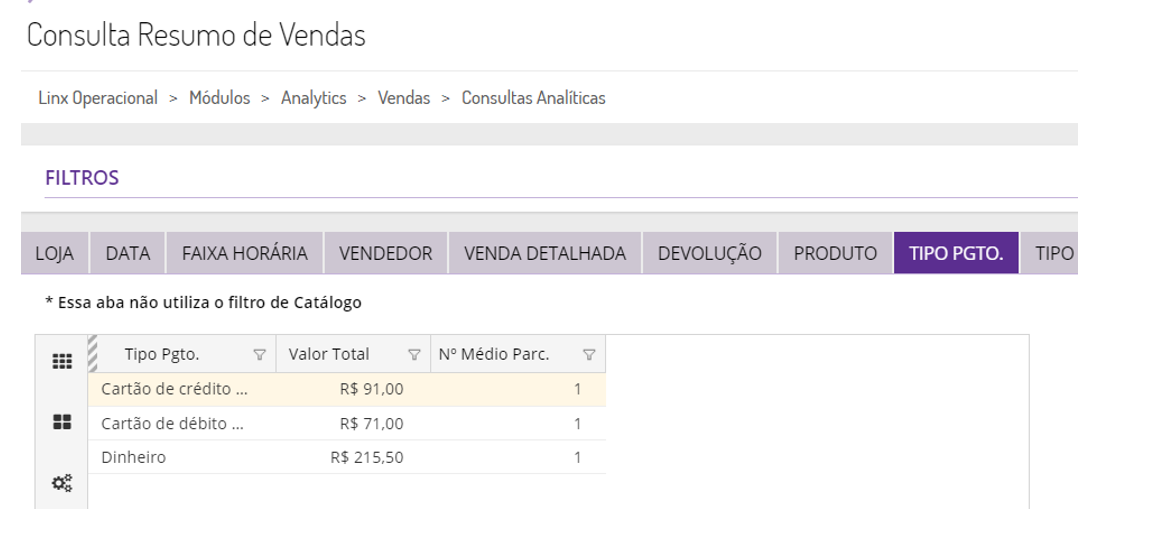Viewport: 1162px width, 534px height.
Task: Go to the VENDEDOR tab
Action: pos(385,254)
